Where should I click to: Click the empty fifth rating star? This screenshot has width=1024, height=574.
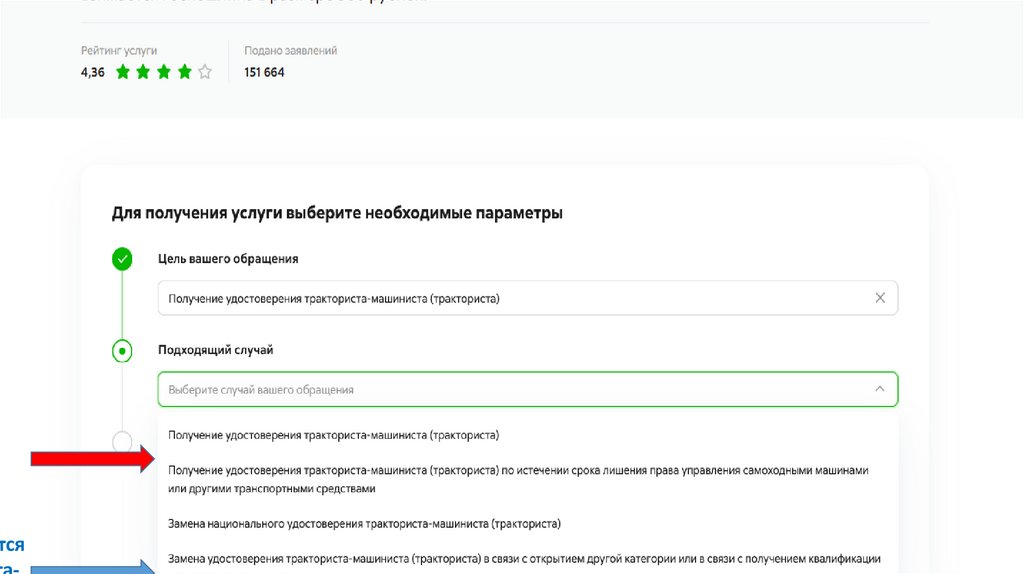click(x=205, y=72)
